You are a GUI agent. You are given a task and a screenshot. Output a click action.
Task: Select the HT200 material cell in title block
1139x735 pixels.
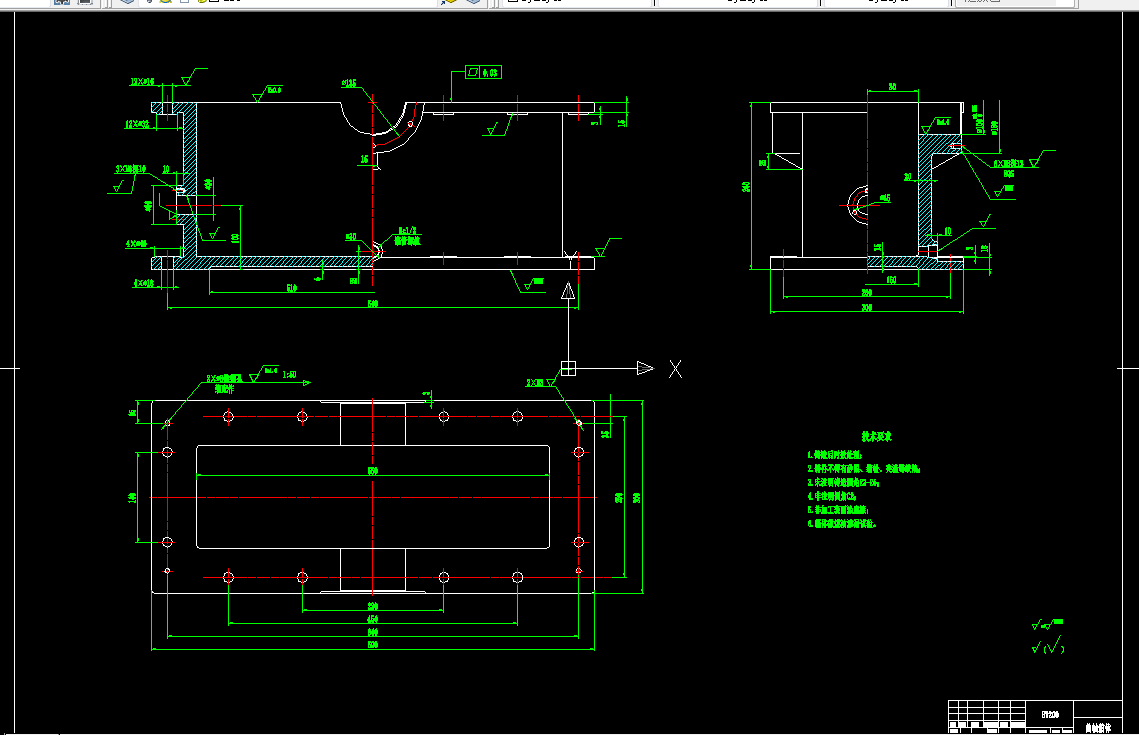(x=1050, y=715)
